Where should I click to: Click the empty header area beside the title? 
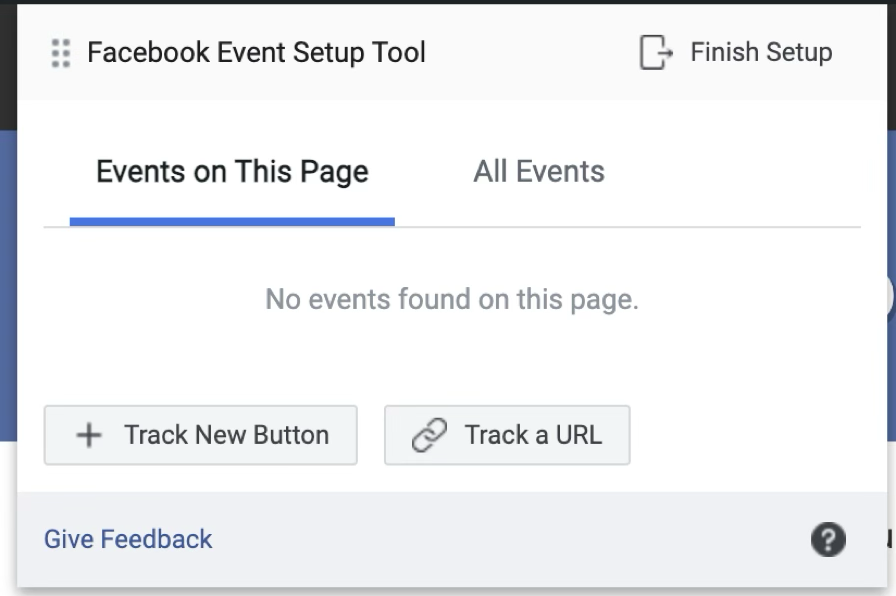pos(530,52)
